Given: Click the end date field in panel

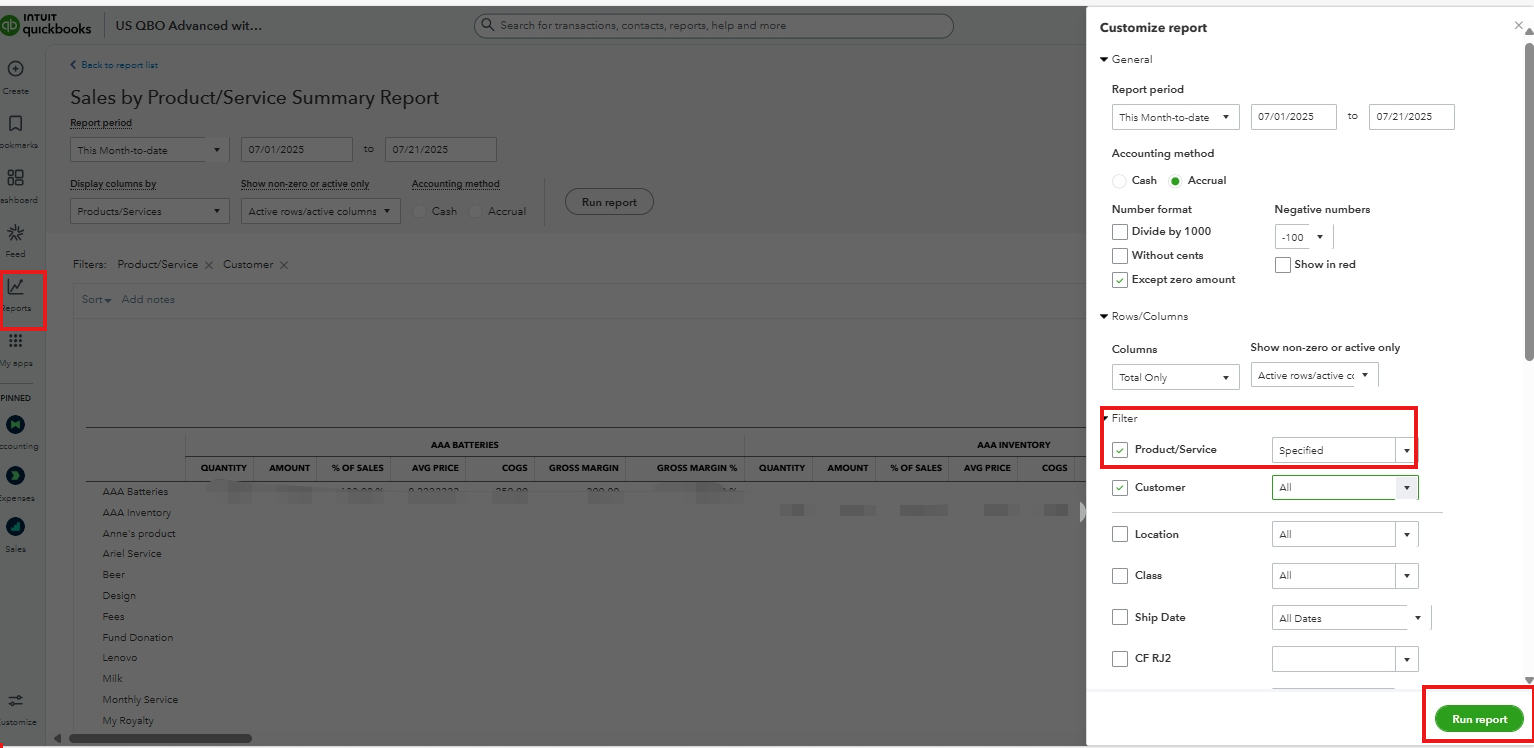Looking at the screenshot, I should (1411, 117).
